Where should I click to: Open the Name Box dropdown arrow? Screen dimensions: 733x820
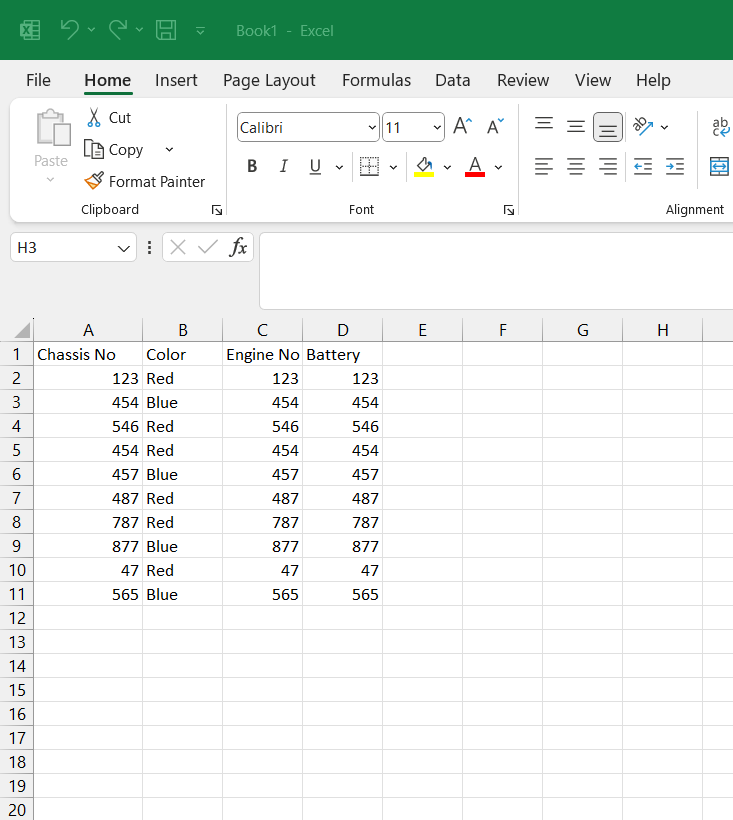tap(124, 248)
